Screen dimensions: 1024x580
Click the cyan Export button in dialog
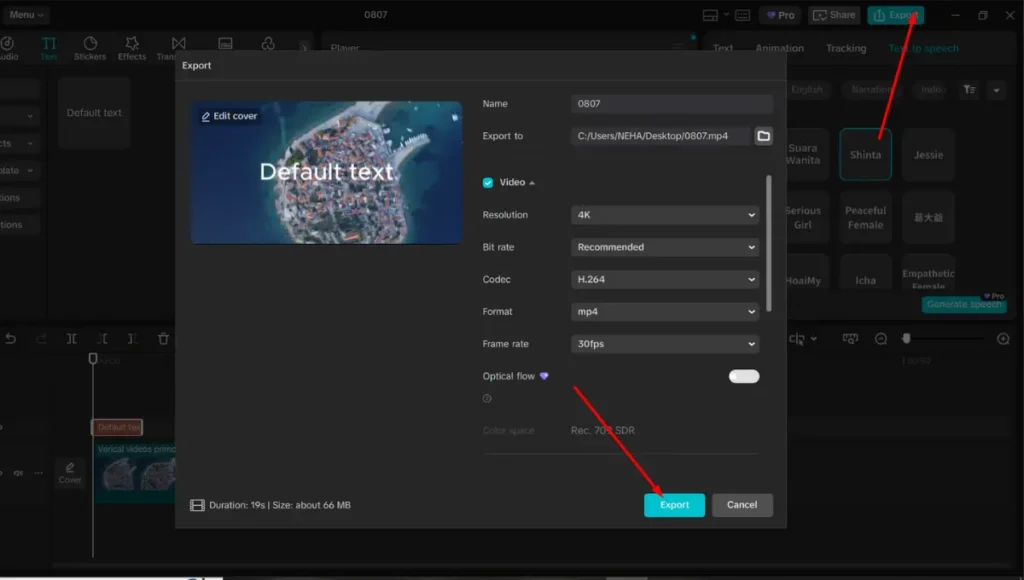(674, 505)
